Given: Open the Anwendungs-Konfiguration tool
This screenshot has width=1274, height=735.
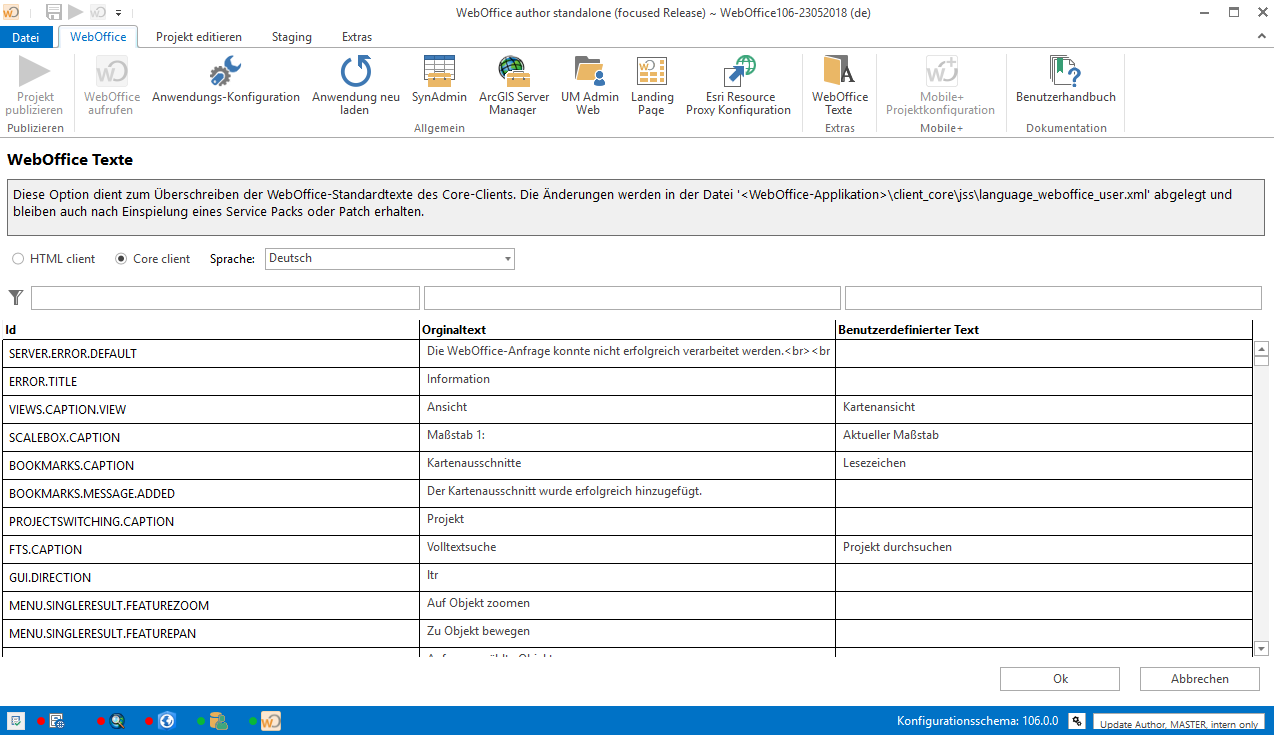Looking at the screenshot, I should pos(225,85).
